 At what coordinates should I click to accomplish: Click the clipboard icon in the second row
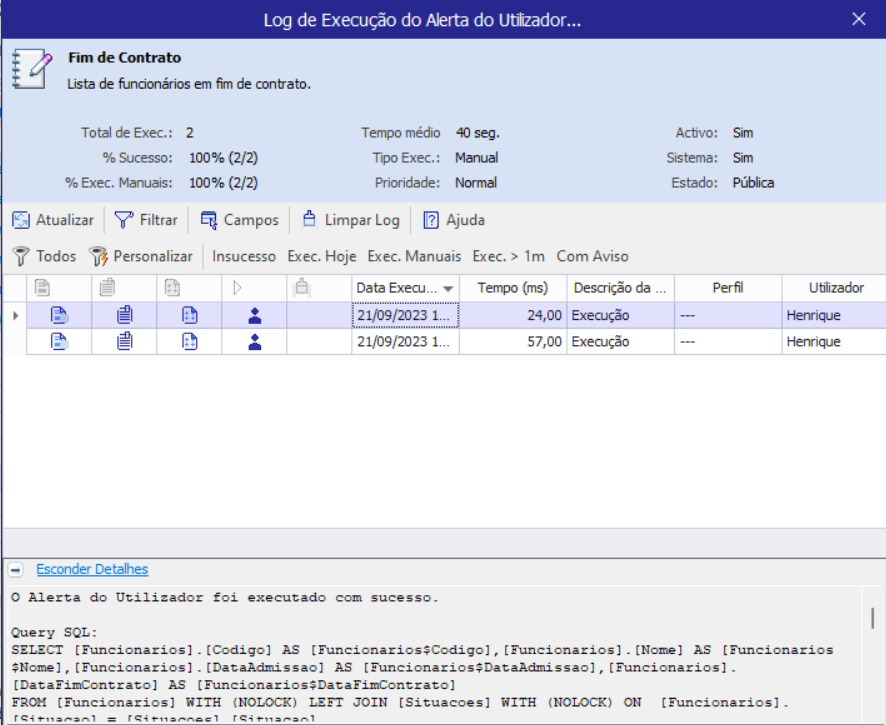point(124,342)
